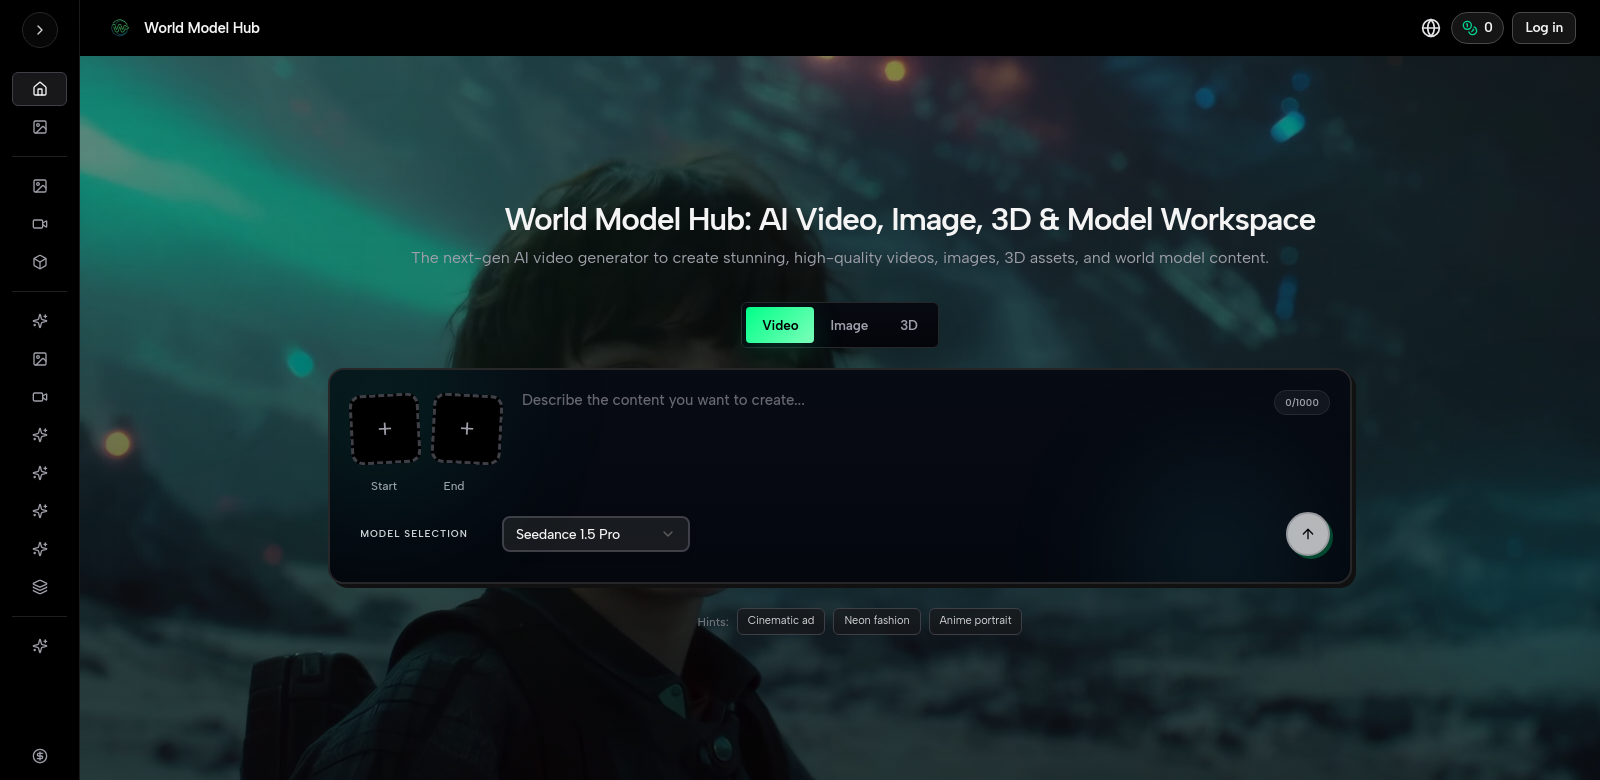Click the credits balance showing 0
The image size is (1600, 780).
1477,28
